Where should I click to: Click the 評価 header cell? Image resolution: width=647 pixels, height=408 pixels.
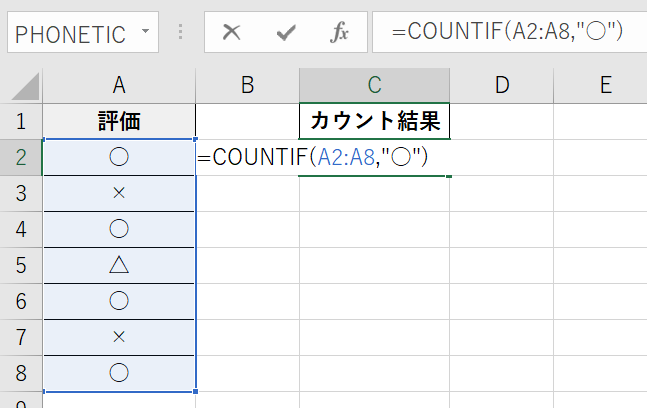point(119,122)
